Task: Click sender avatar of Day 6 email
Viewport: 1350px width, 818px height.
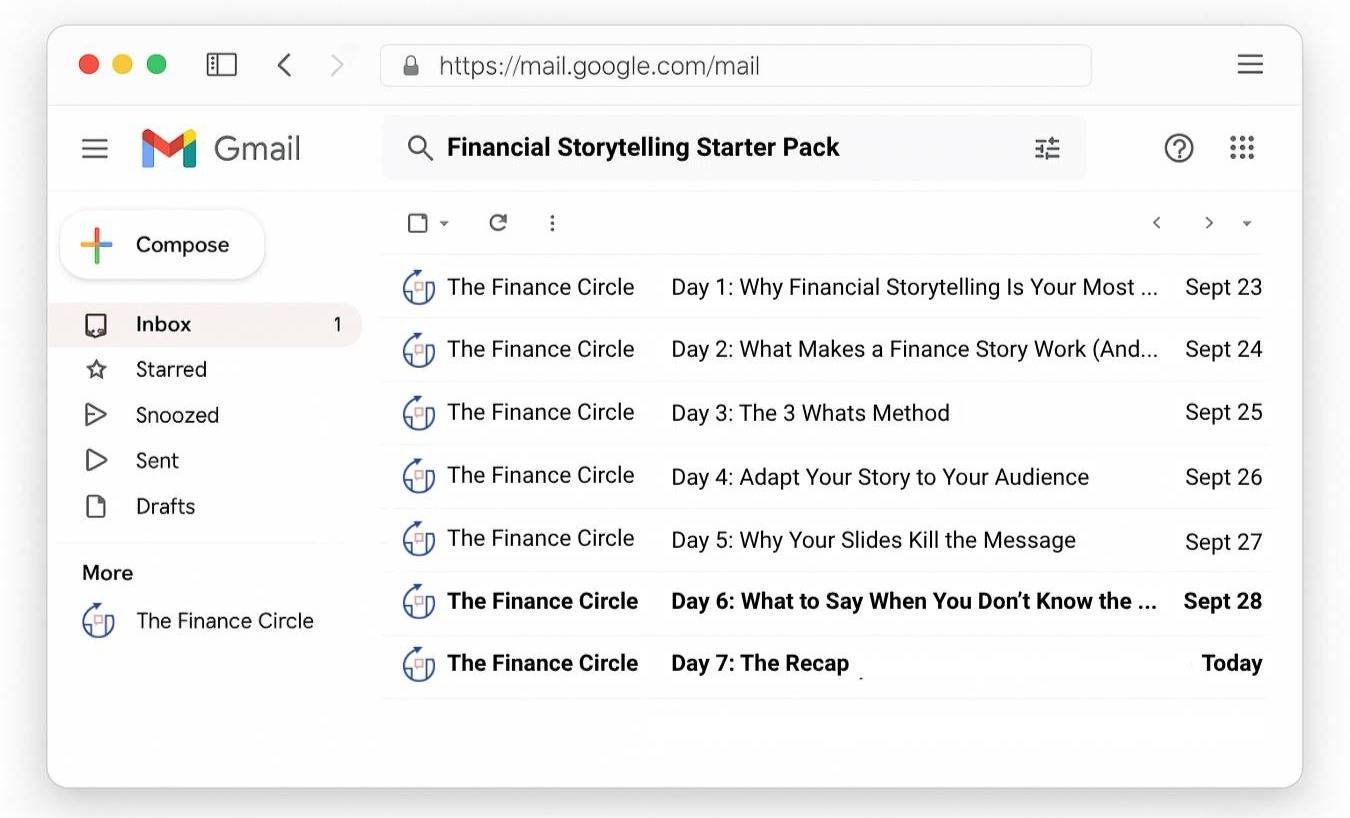Action: (419, 602)
